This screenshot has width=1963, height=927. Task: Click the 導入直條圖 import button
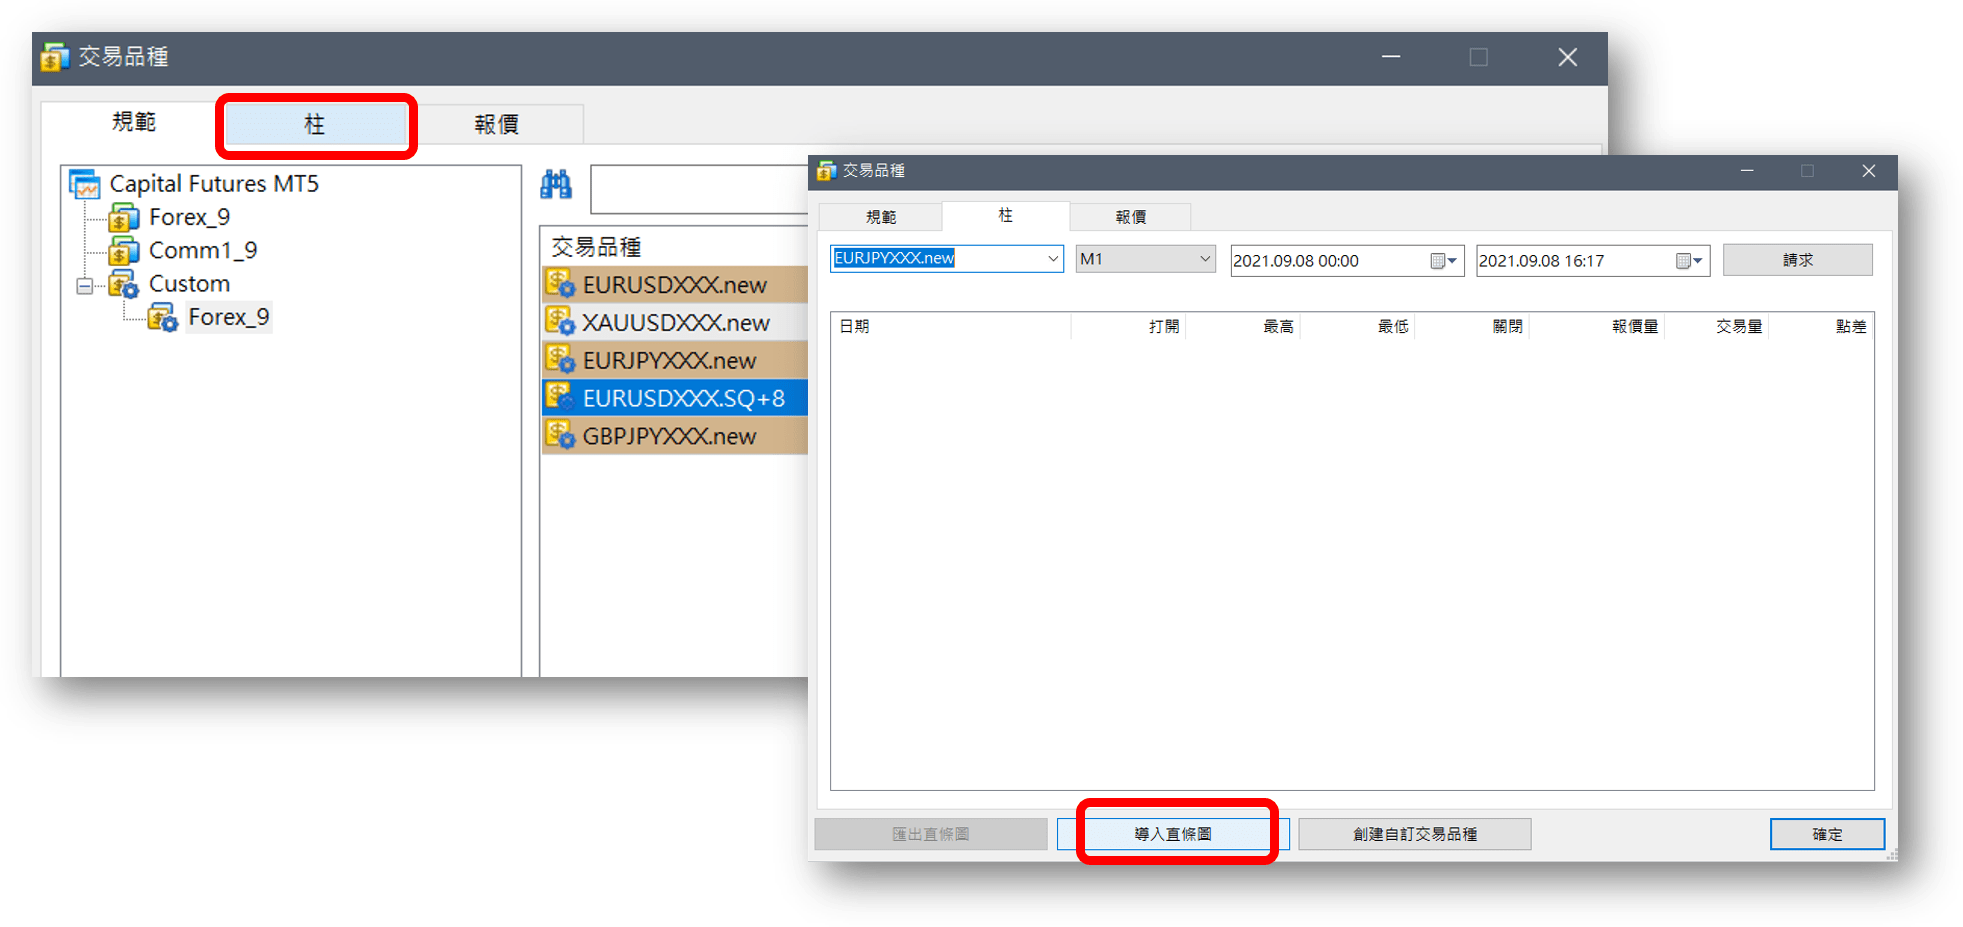pyautogui.click(x=1173, y=834)
